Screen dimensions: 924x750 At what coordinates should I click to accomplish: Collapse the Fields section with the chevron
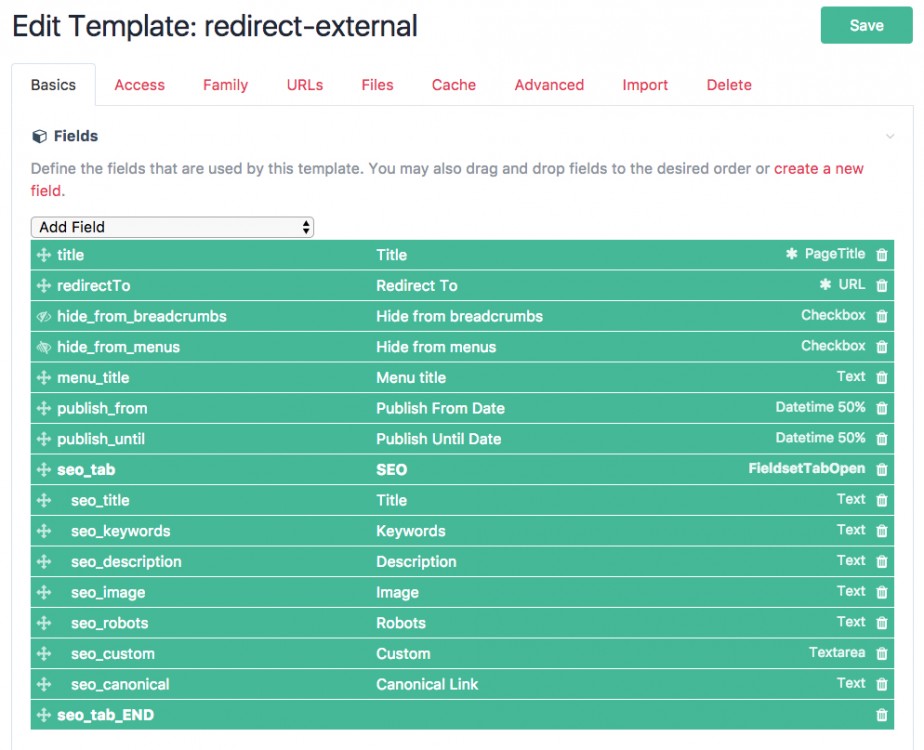coord(889,136)
